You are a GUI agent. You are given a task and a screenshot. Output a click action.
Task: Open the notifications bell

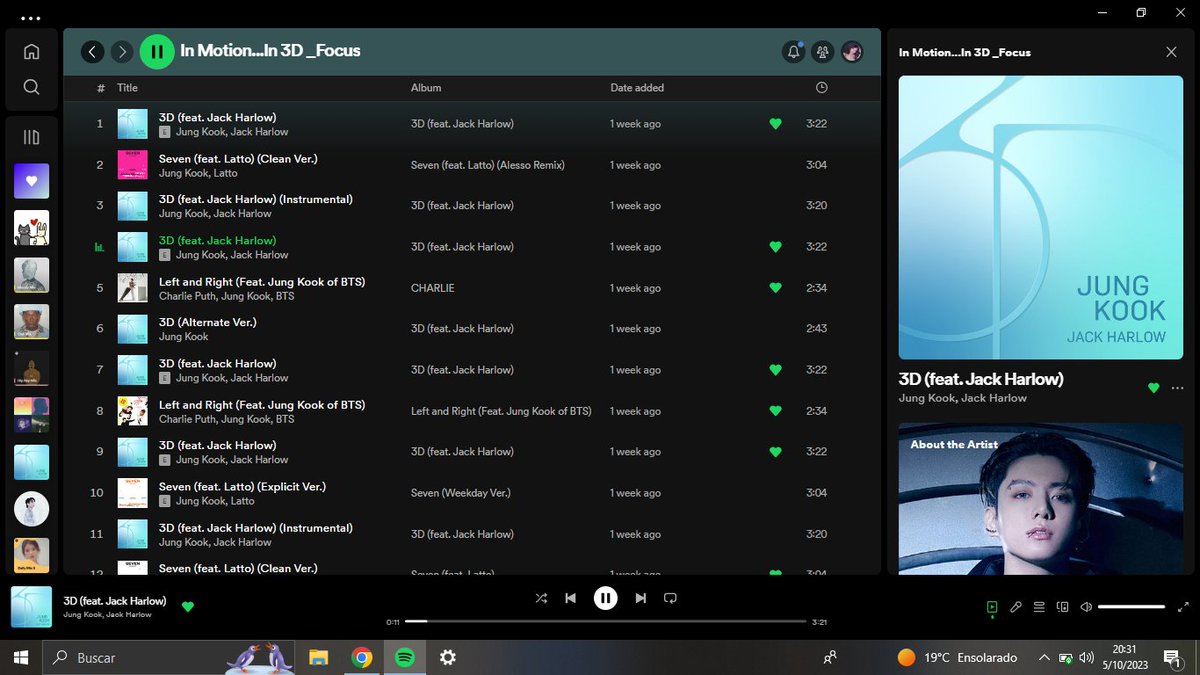click(x=794, y=52)
